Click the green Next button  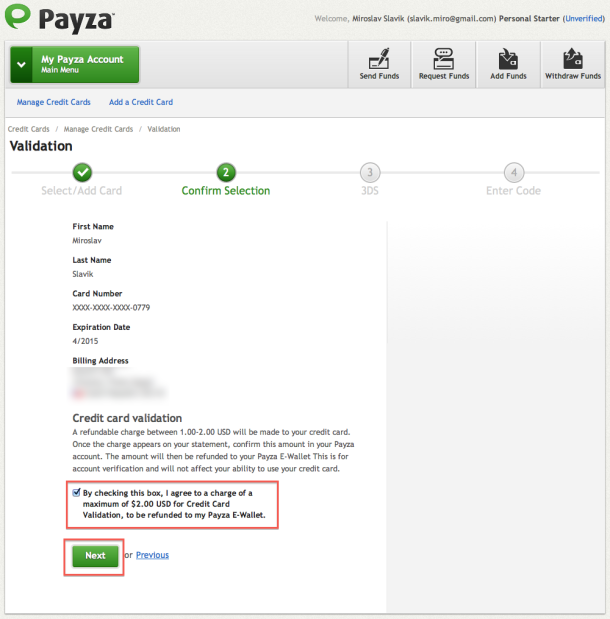pyautogui.click(x=95, y=556)
